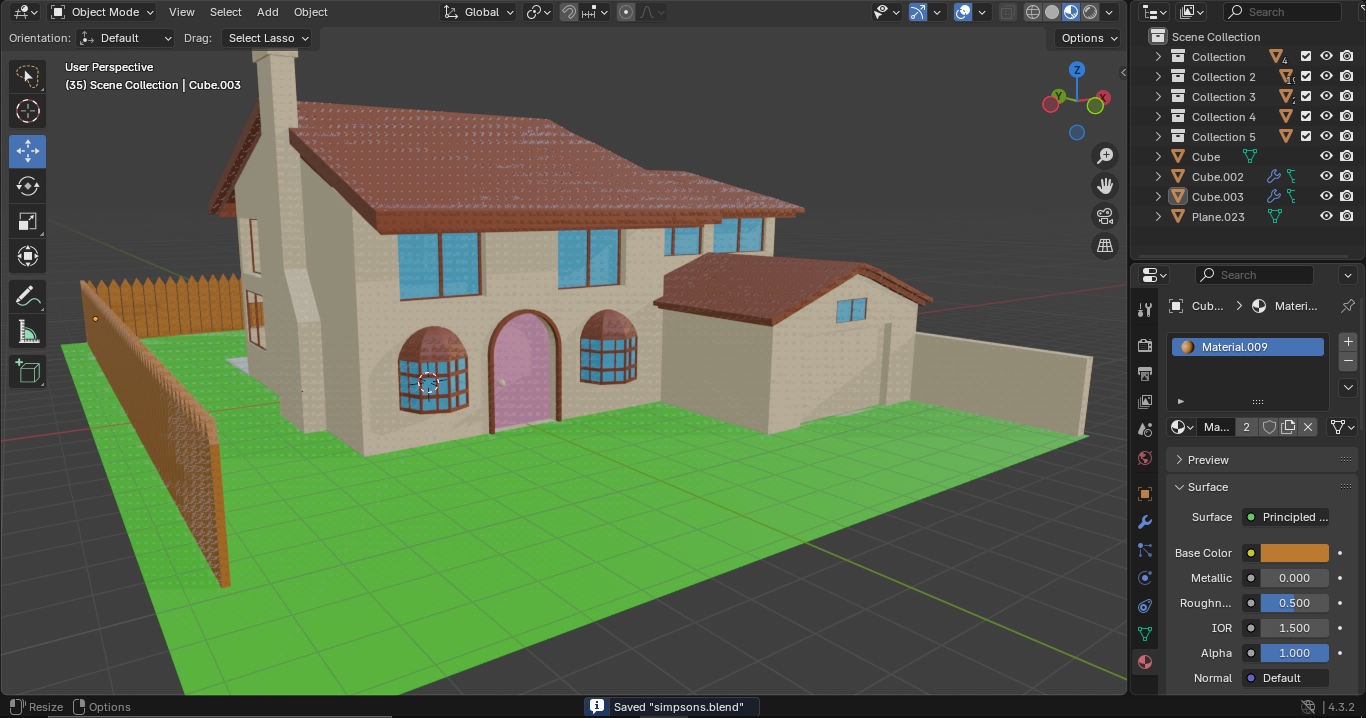Open the Drag Select Lasso dropdown
The height and width of the screenshot is (718, 1366).
point(266,38)
